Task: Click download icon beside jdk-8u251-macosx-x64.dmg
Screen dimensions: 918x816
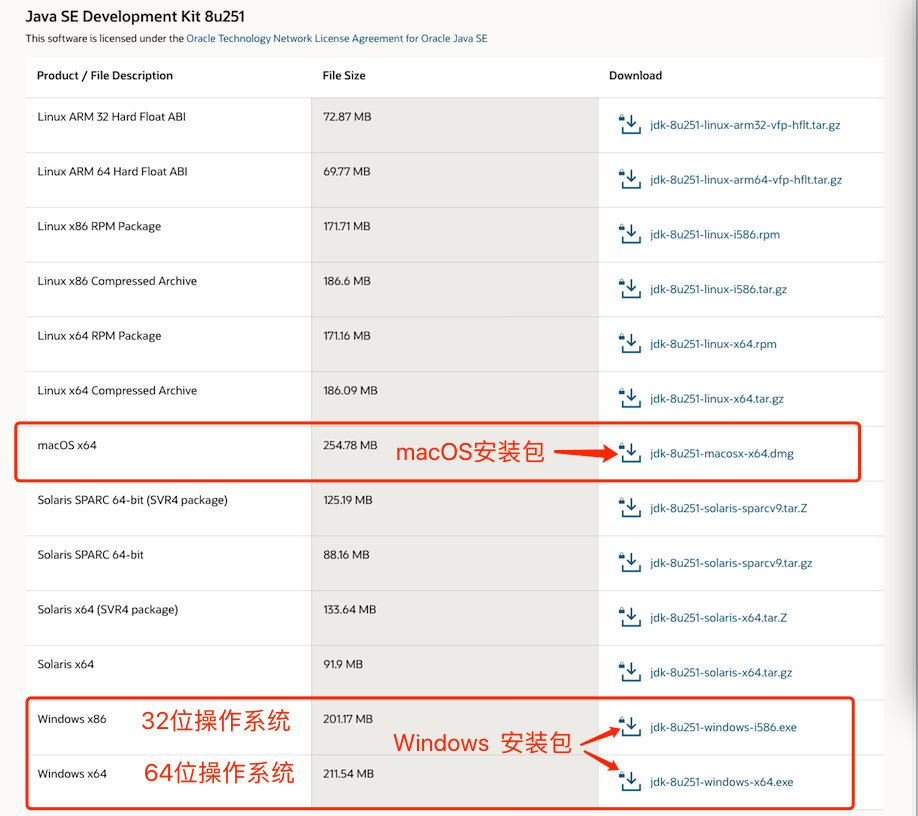Action: click(x=630, y=452)
